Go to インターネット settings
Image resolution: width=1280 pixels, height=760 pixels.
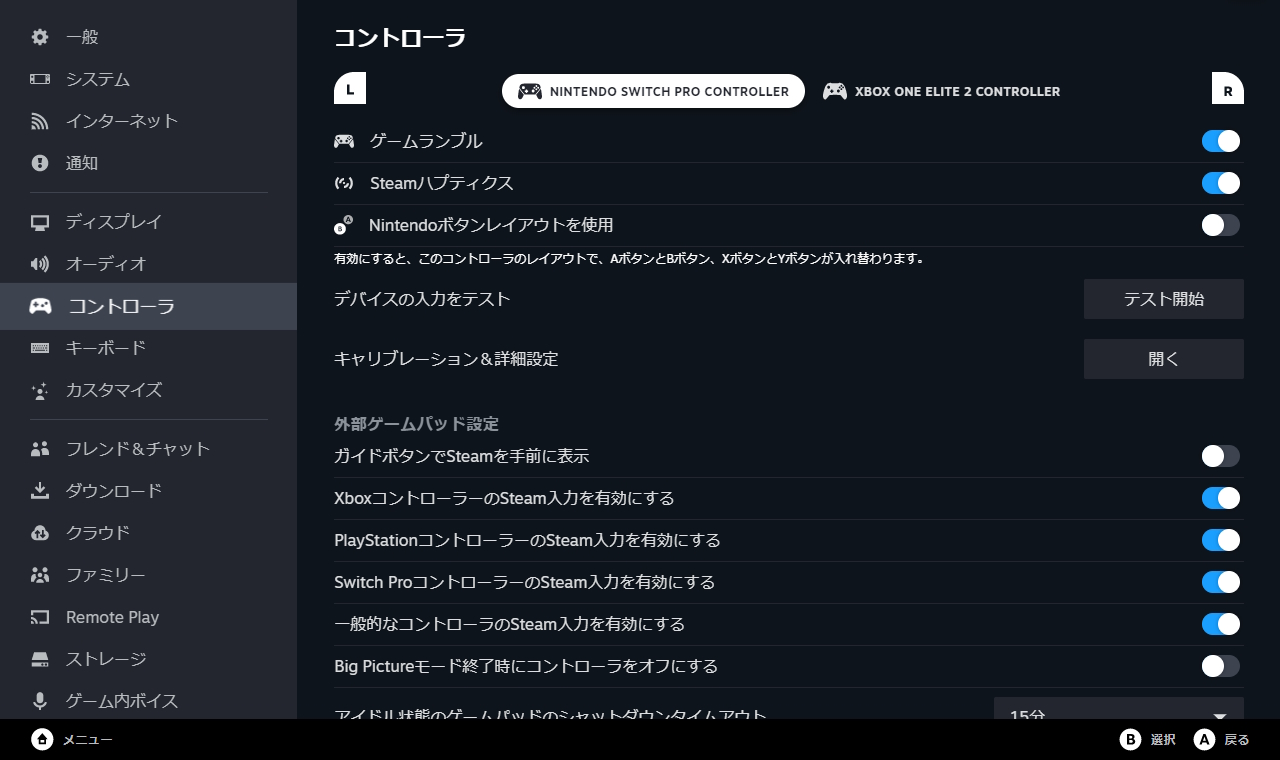(x=148, y=121)
